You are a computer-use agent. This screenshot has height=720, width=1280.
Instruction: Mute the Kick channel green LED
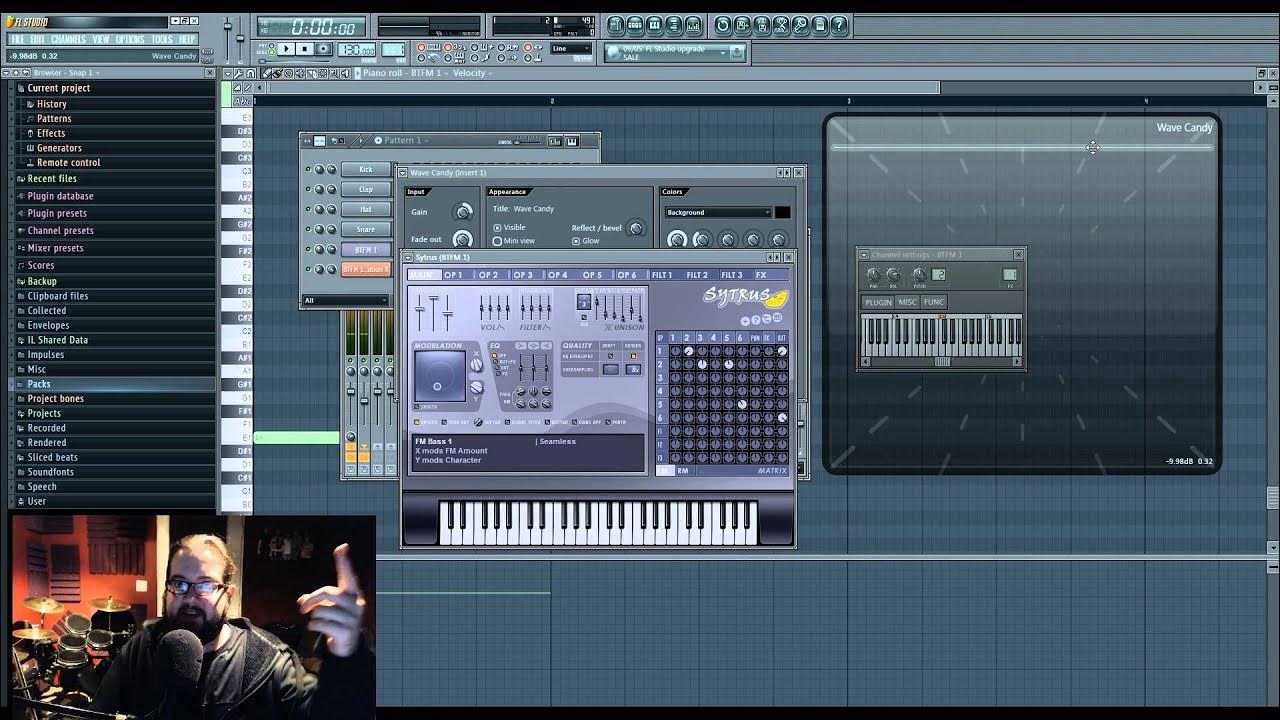click(x=308, y=169)
